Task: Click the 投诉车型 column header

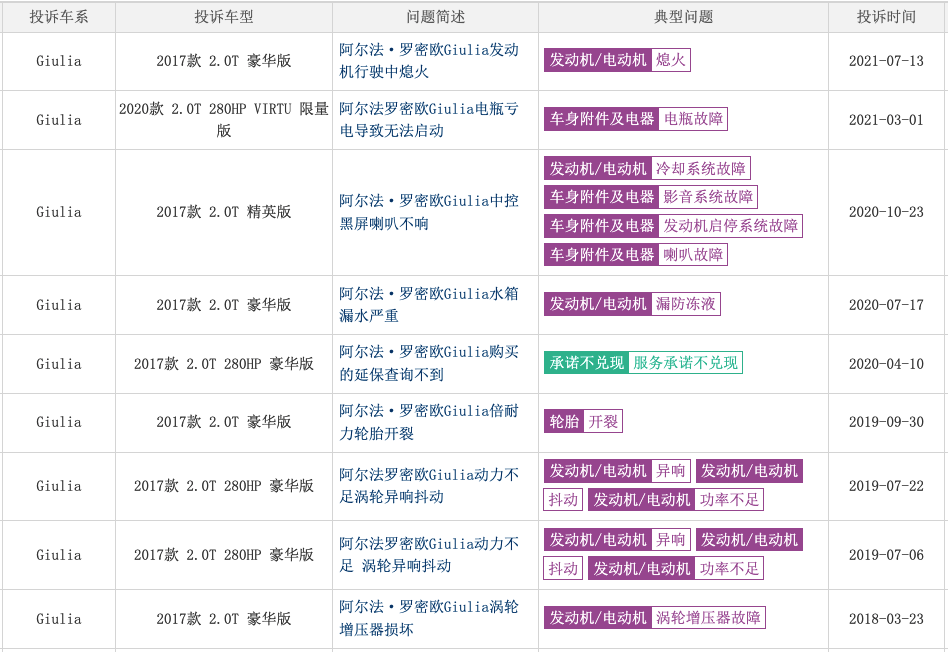Action: tap(224, 17)
